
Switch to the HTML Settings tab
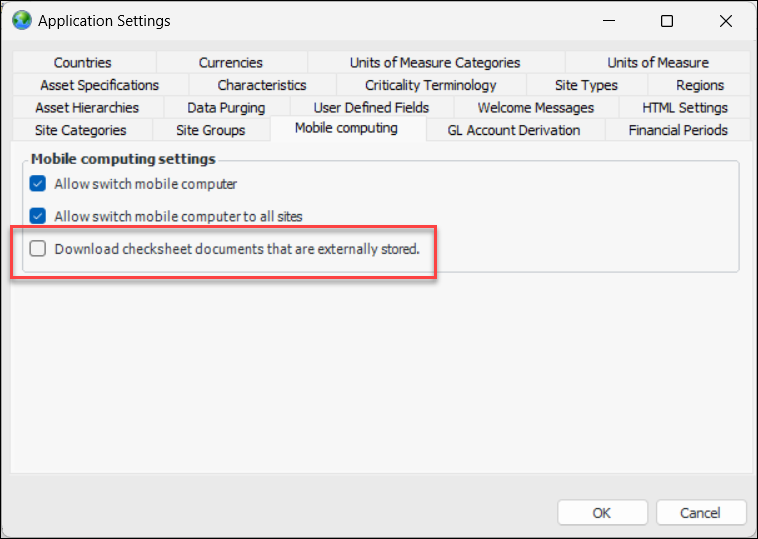[x=685, y=107]
